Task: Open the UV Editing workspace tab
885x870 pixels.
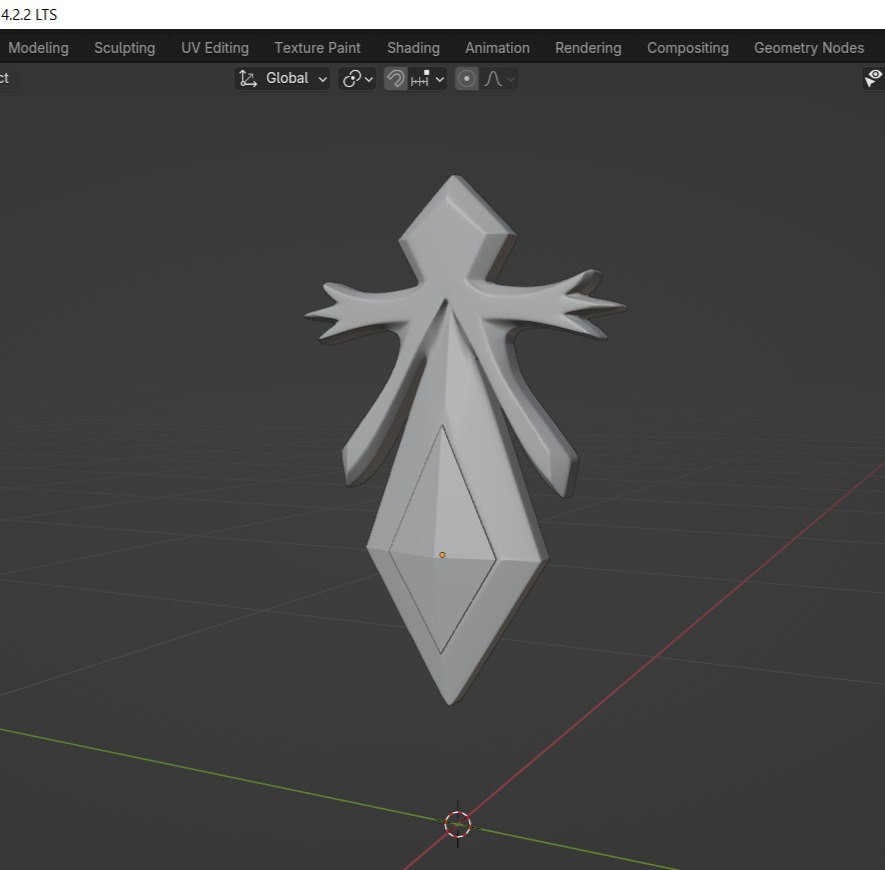Action: pyautogui.click(x=215, y=48)
